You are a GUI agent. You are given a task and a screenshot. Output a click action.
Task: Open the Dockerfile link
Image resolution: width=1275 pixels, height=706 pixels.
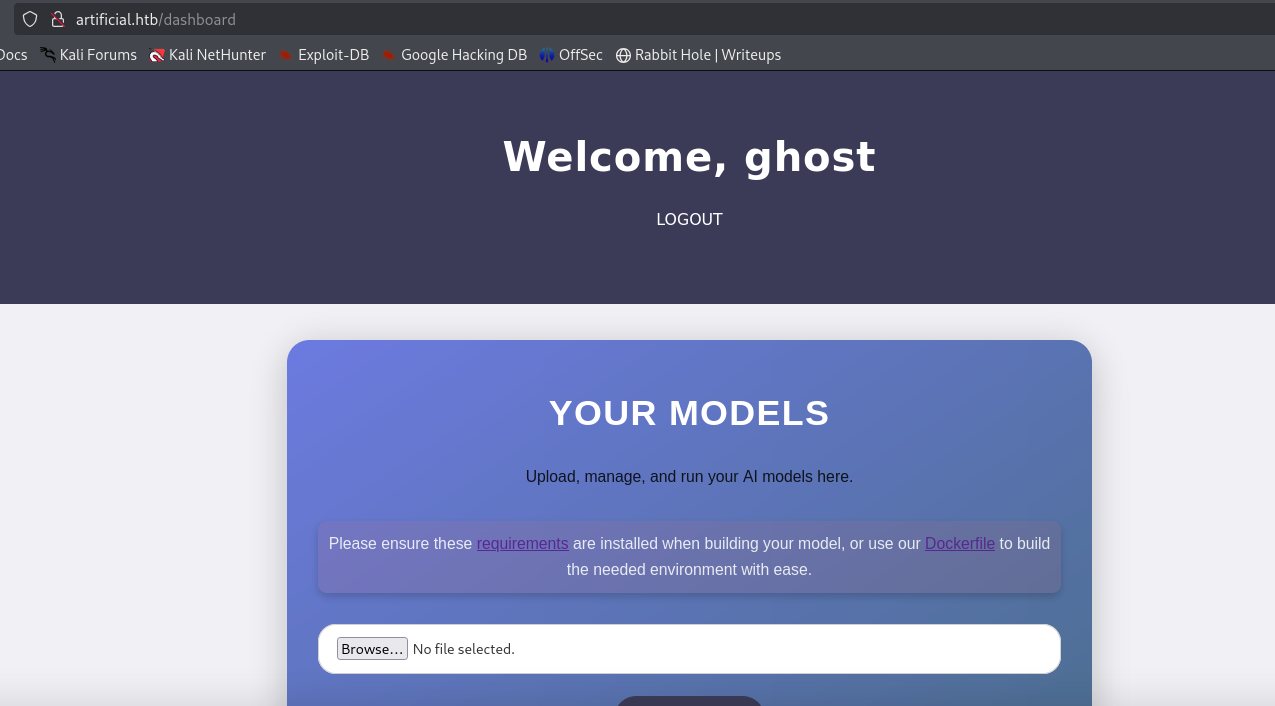pyautogui.click(x=959, y=544)
